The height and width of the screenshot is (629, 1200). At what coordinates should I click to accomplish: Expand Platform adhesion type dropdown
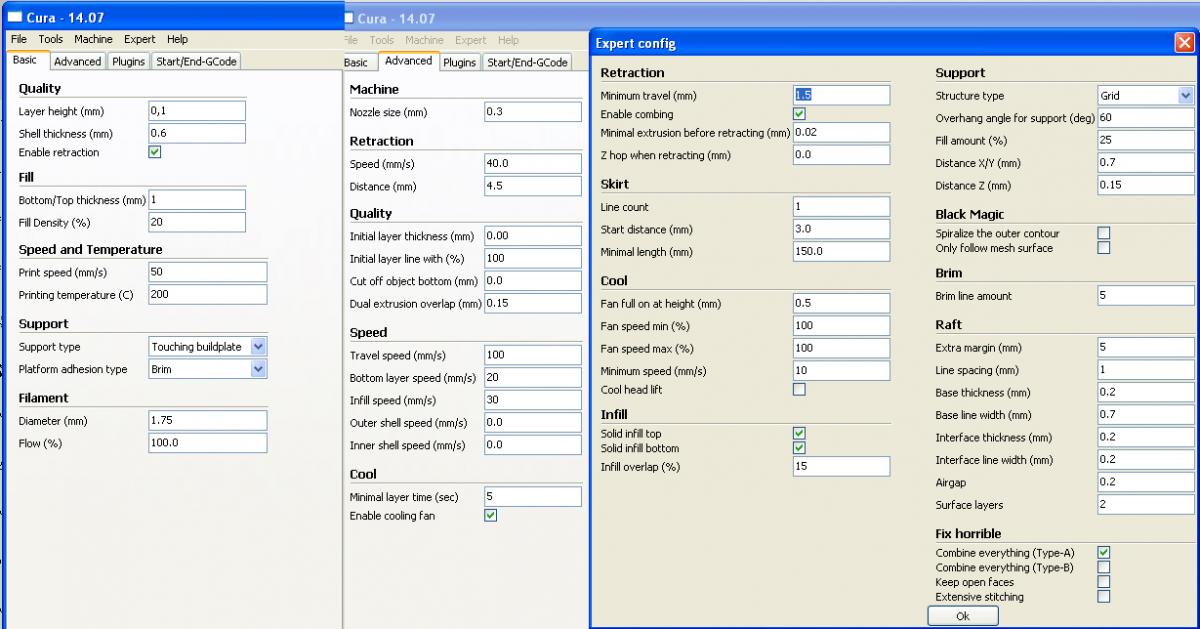point(258,369)
